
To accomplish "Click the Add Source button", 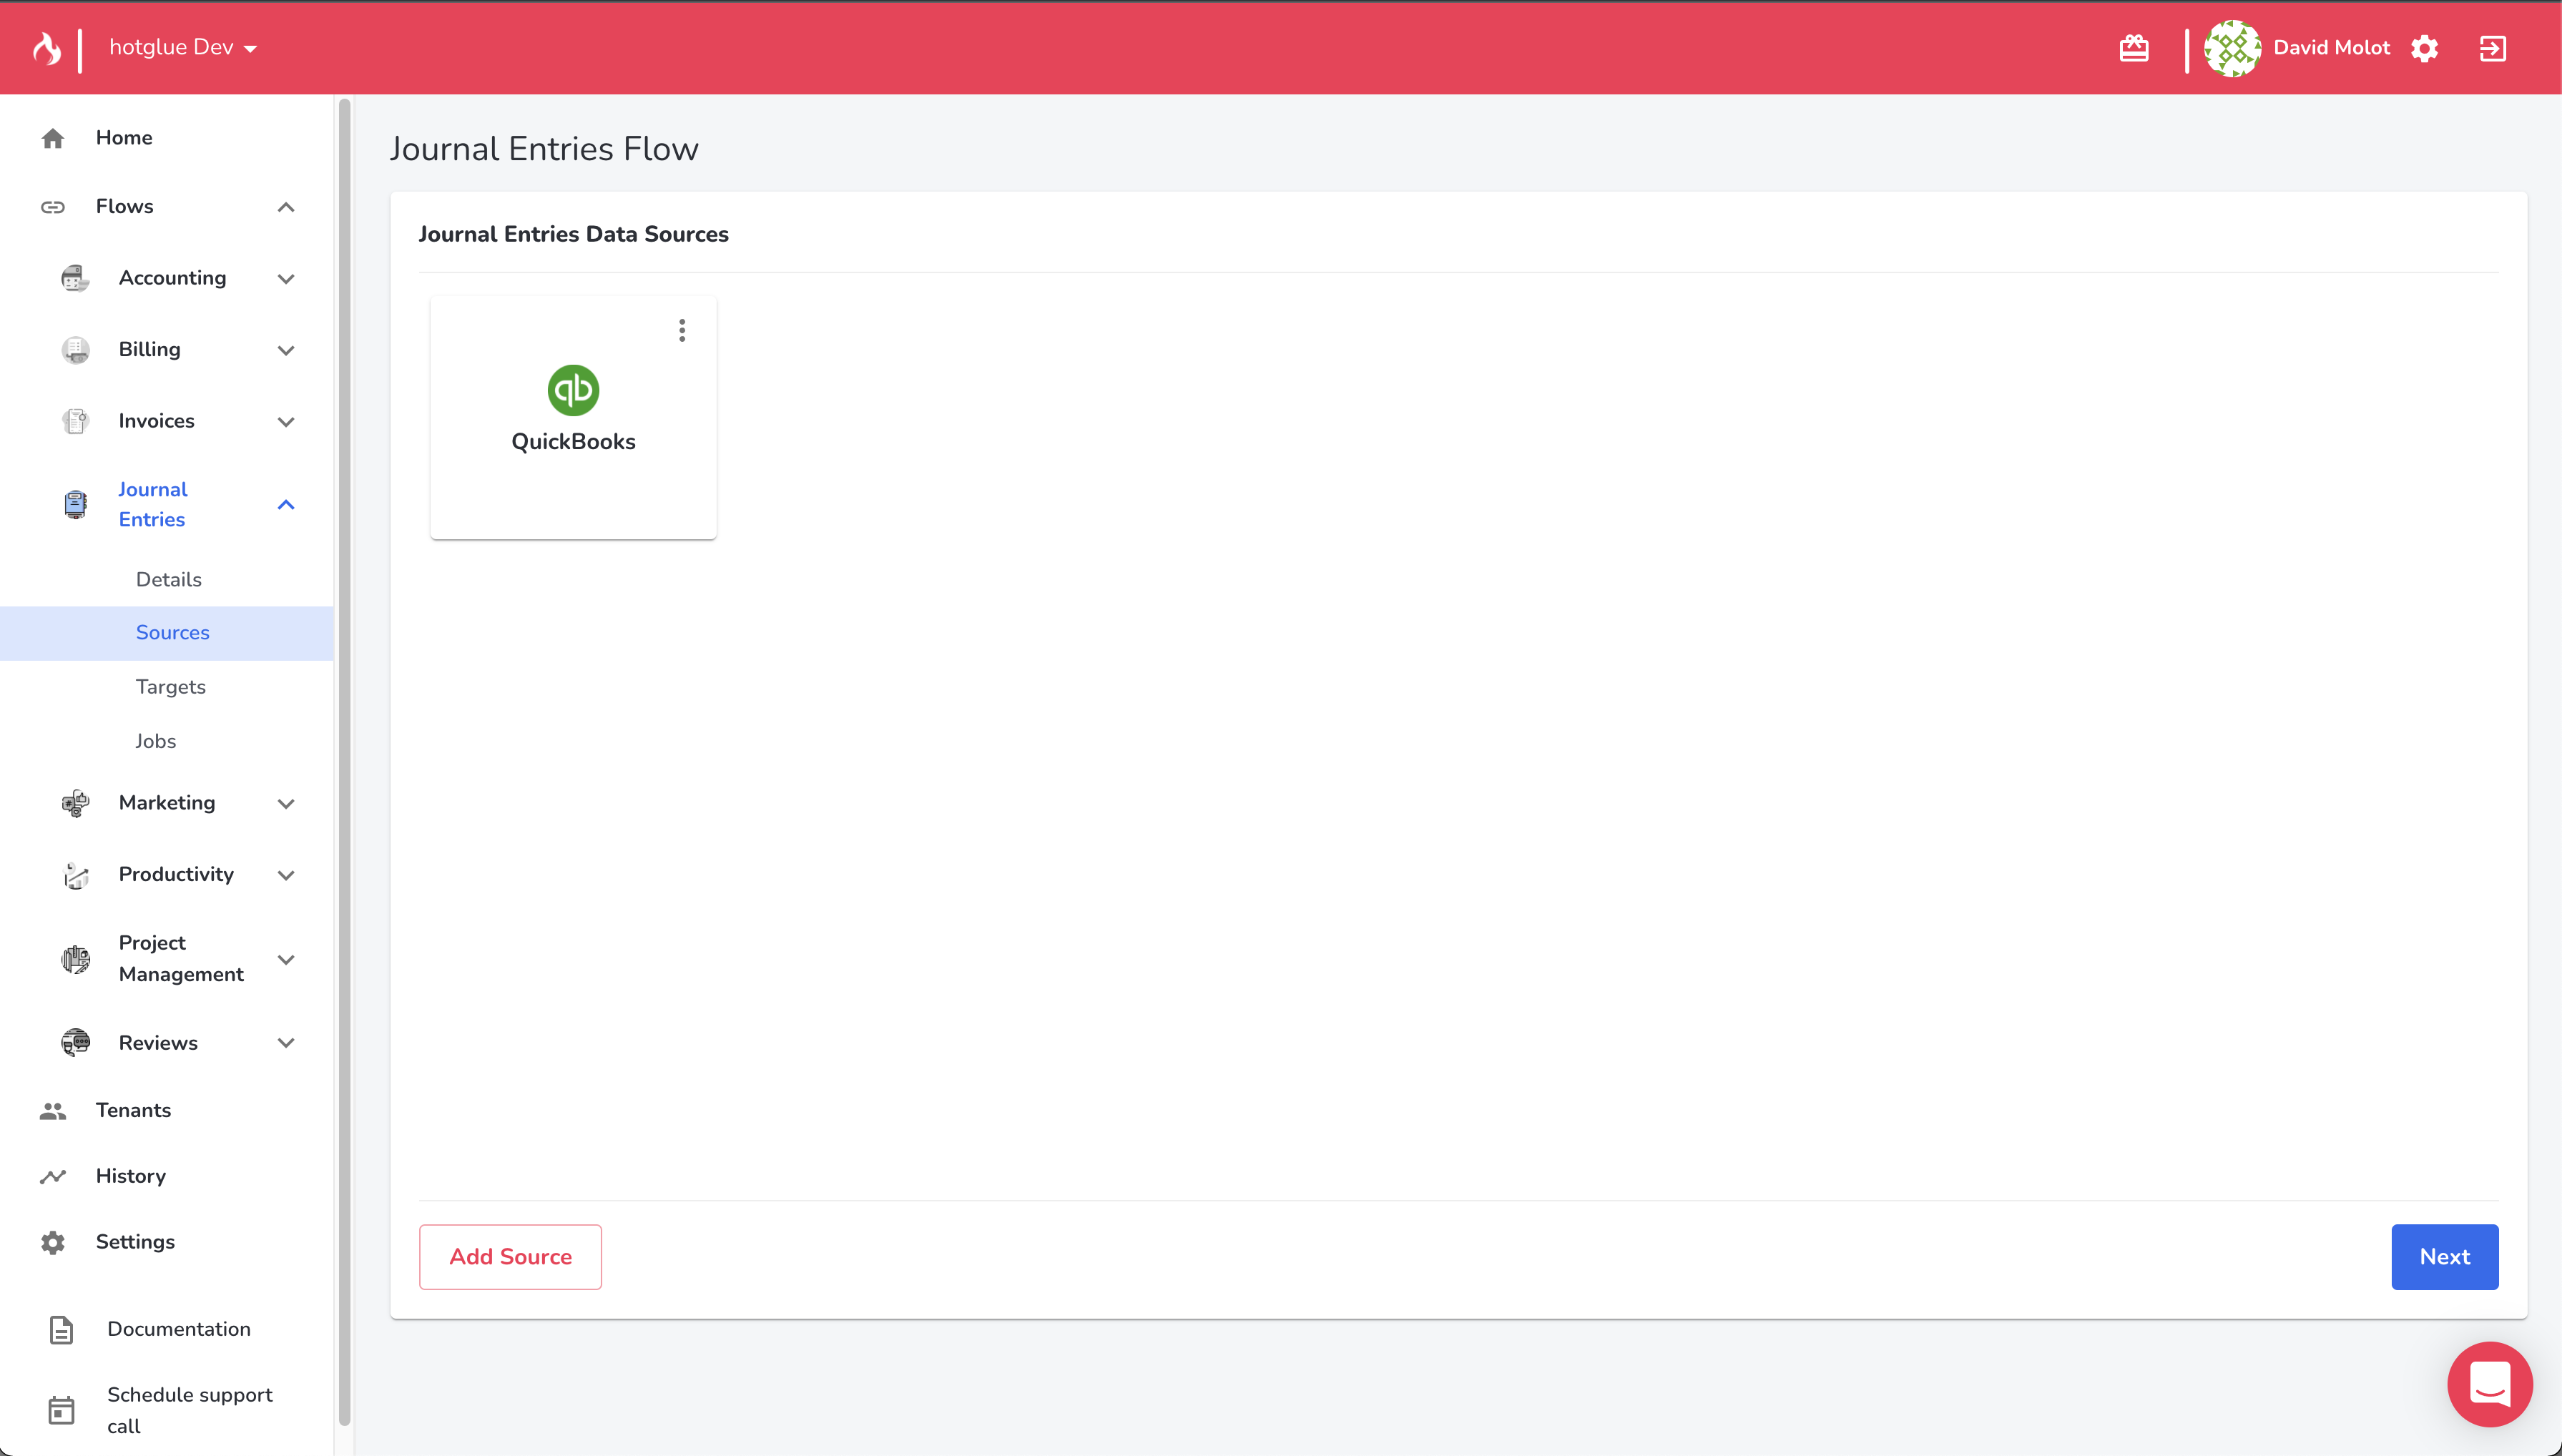I will 510,1257.
